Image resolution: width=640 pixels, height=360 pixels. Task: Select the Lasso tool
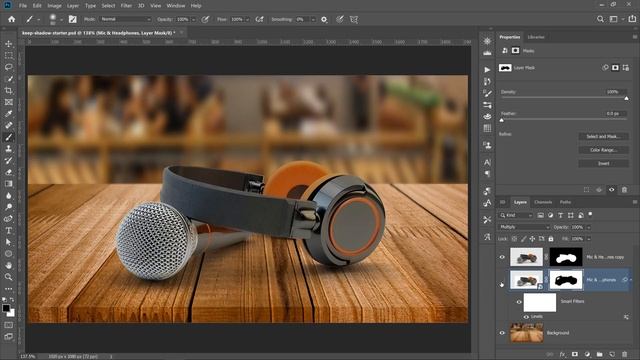9,67
